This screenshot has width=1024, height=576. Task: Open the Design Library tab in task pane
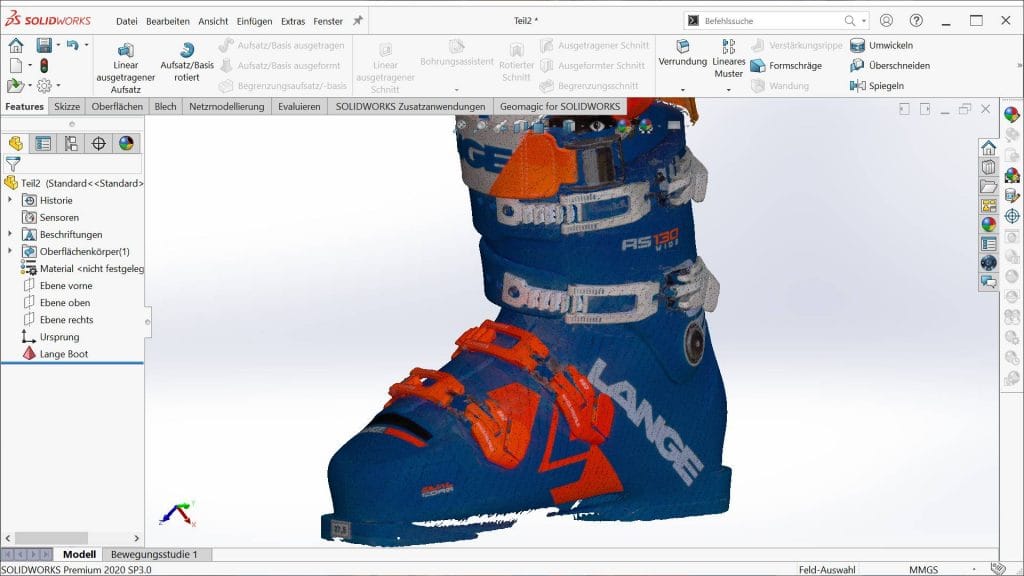[988, 167]
